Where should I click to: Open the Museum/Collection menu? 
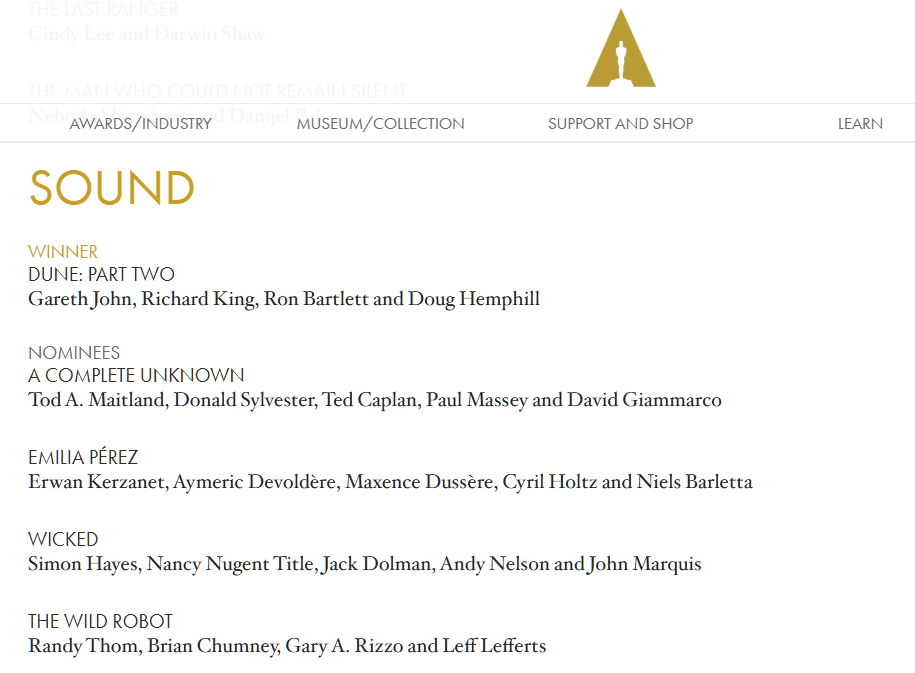pos(380,124)
